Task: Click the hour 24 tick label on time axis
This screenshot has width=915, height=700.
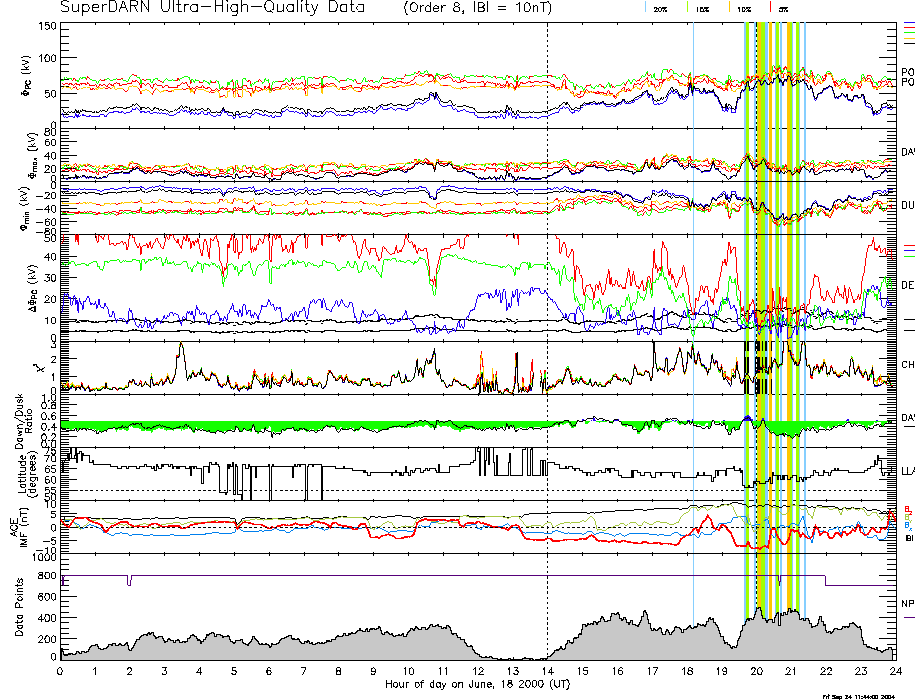Action: 895,672
